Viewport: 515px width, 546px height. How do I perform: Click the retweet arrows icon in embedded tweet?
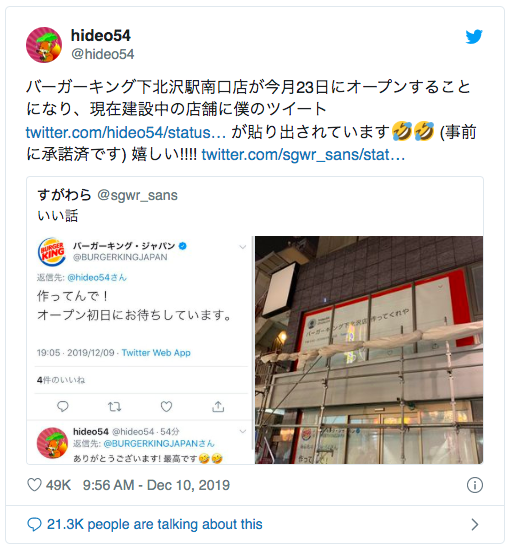pos(114,406)
